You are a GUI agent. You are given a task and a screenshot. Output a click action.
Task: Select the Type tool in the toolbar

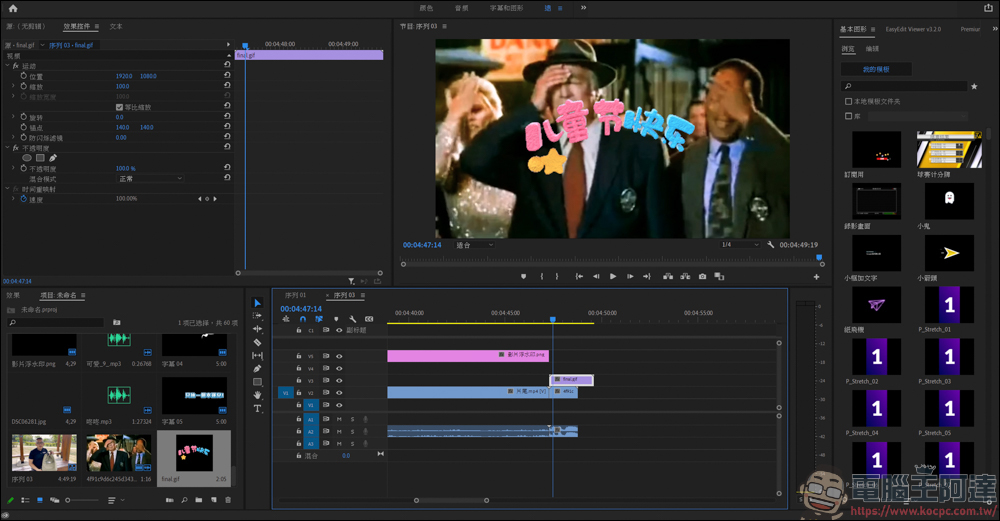tap(257, 408)
